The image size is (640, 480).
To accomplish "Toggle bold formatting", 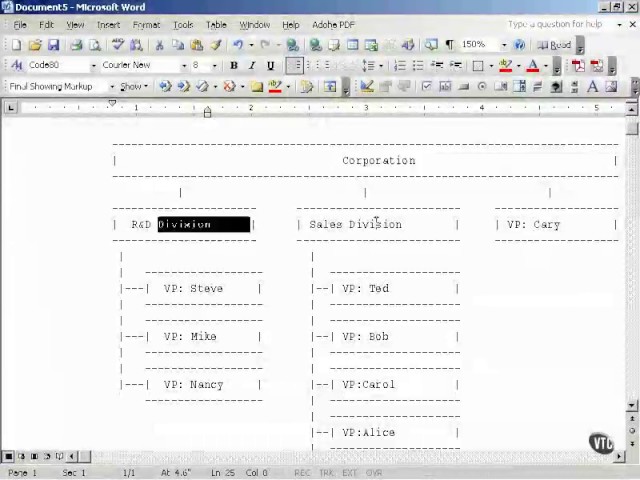I will point(234,66).
